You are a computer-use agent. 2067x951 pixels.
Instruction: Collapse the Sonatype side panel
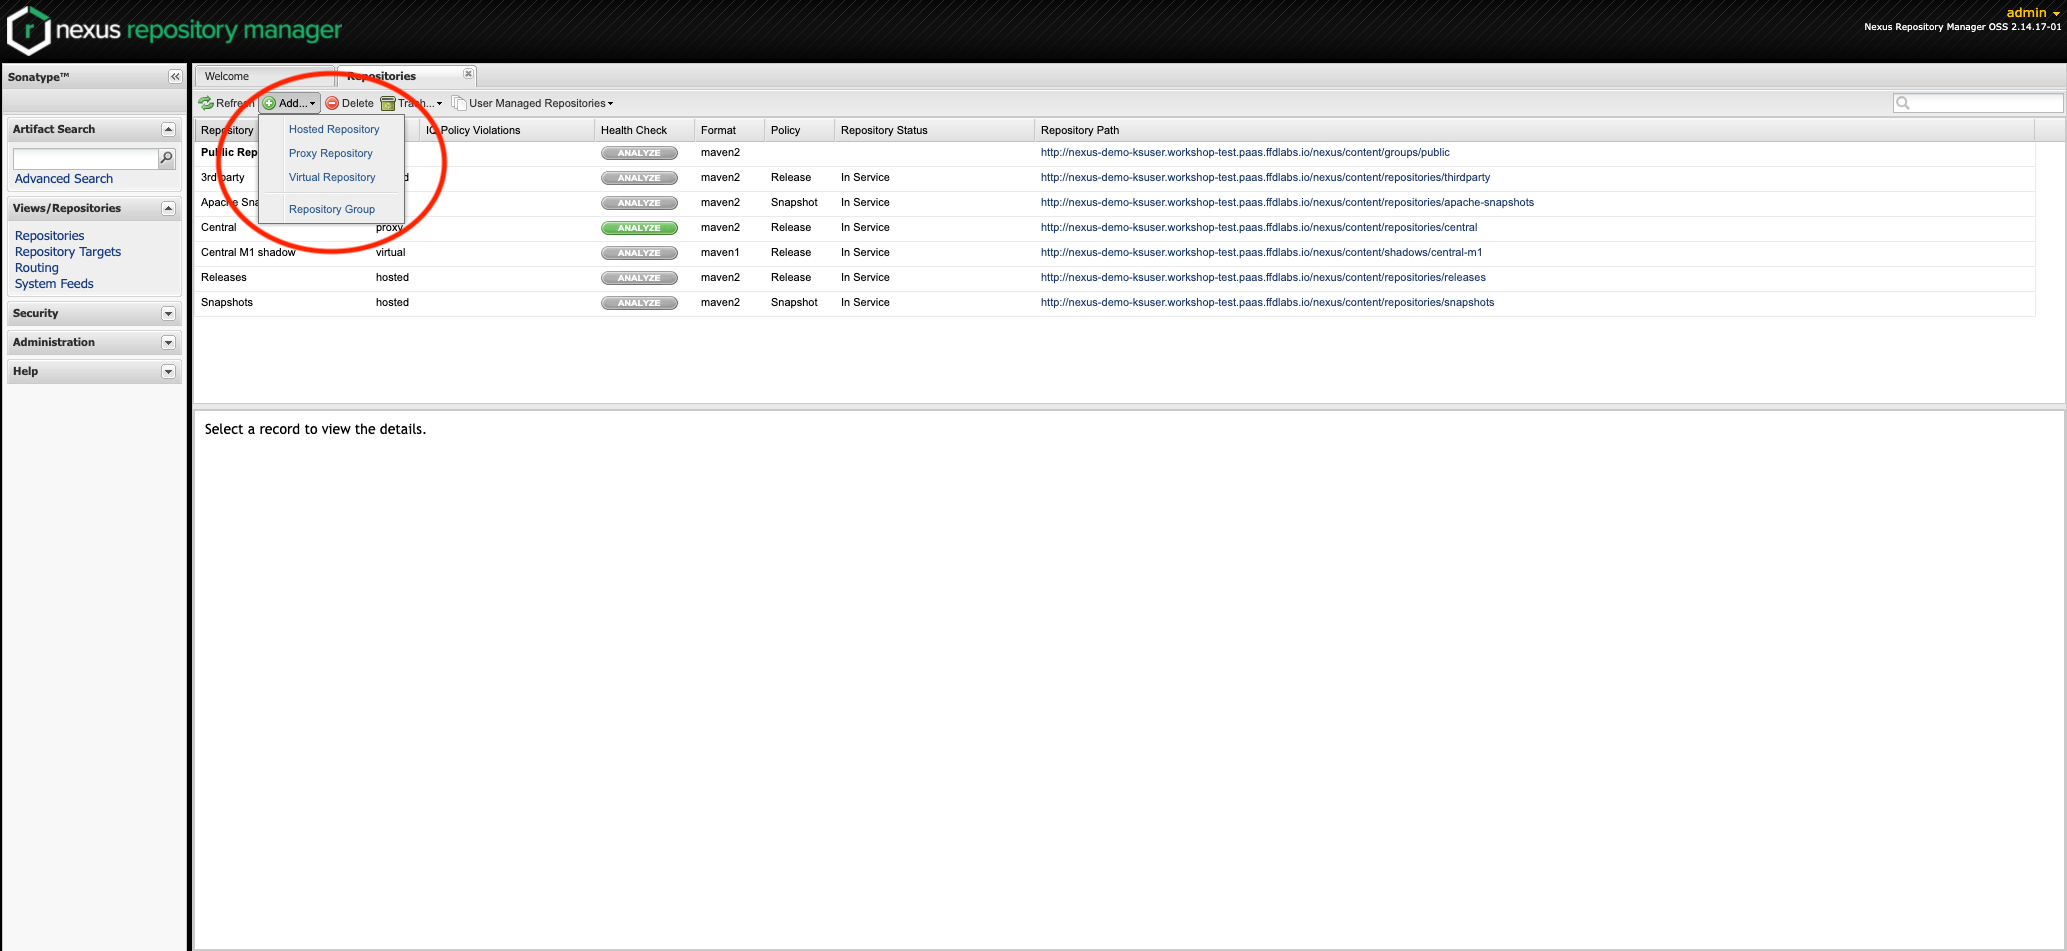point(175,77)
